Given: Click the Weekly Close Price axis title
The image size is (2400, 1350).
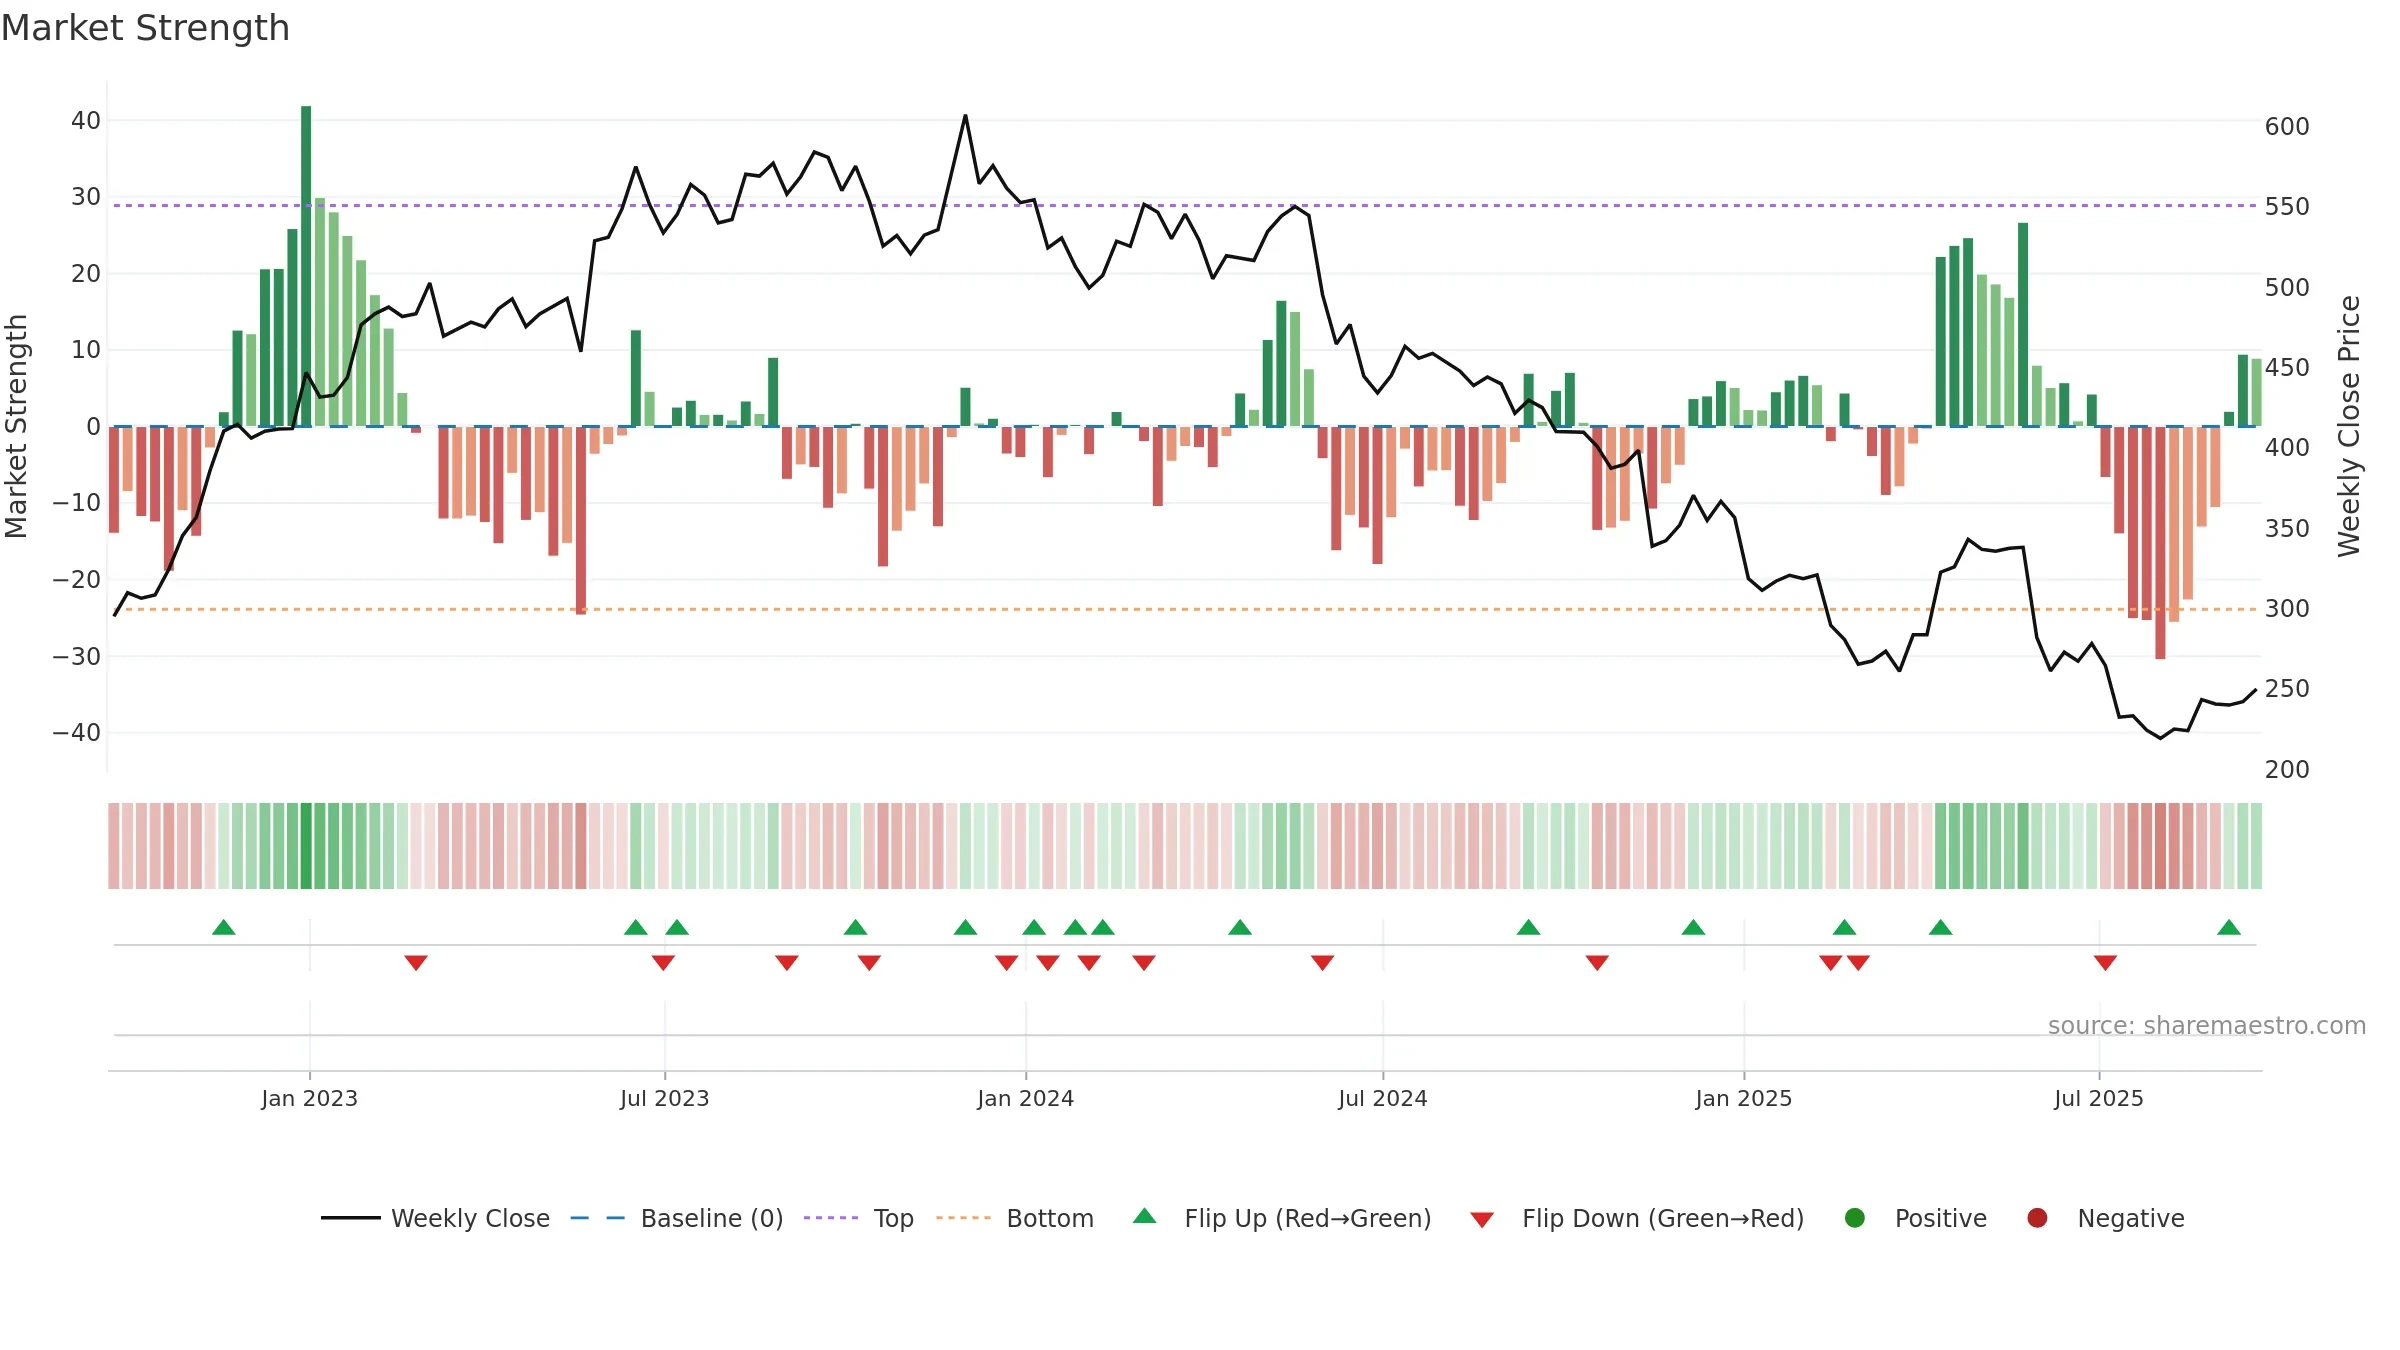Looking at the screenshot, I should coord(2349,426).
